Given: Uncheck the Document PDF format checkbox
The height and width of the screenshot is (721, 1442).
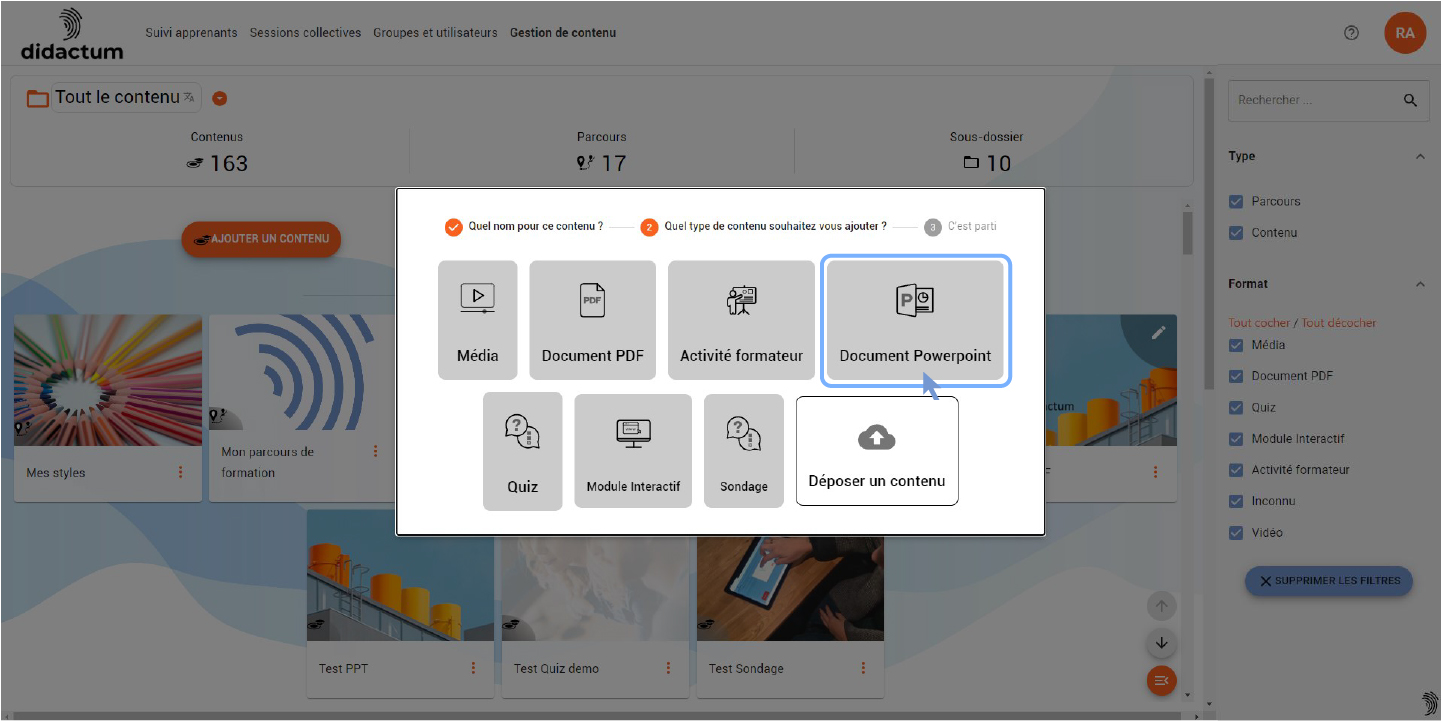Looking at the screenshot, I should (x=1236, y=376).
